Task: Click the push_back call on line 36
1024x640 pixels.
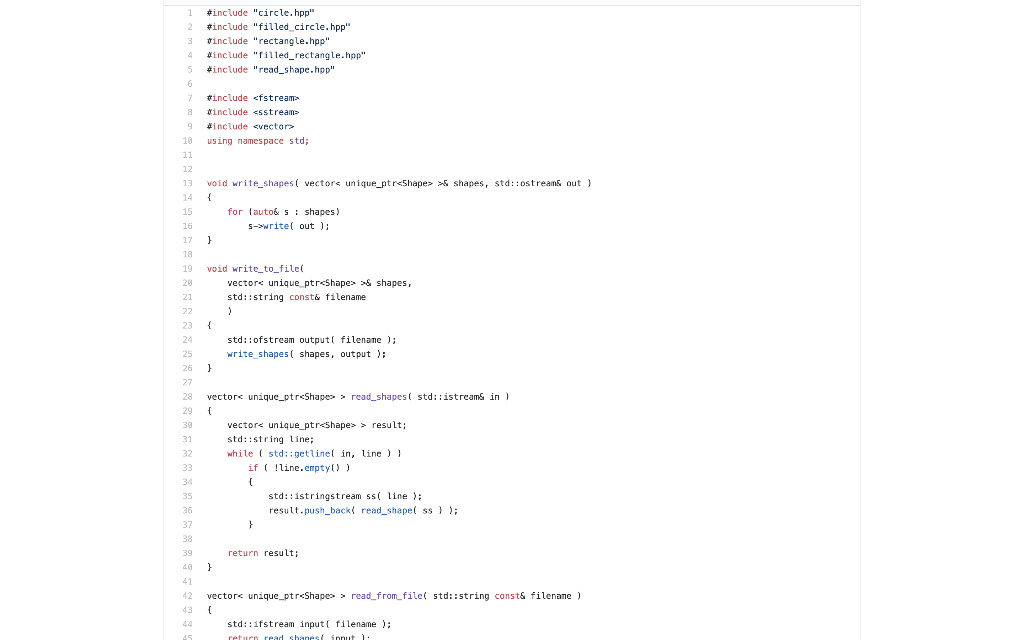Action: [327, 510]
